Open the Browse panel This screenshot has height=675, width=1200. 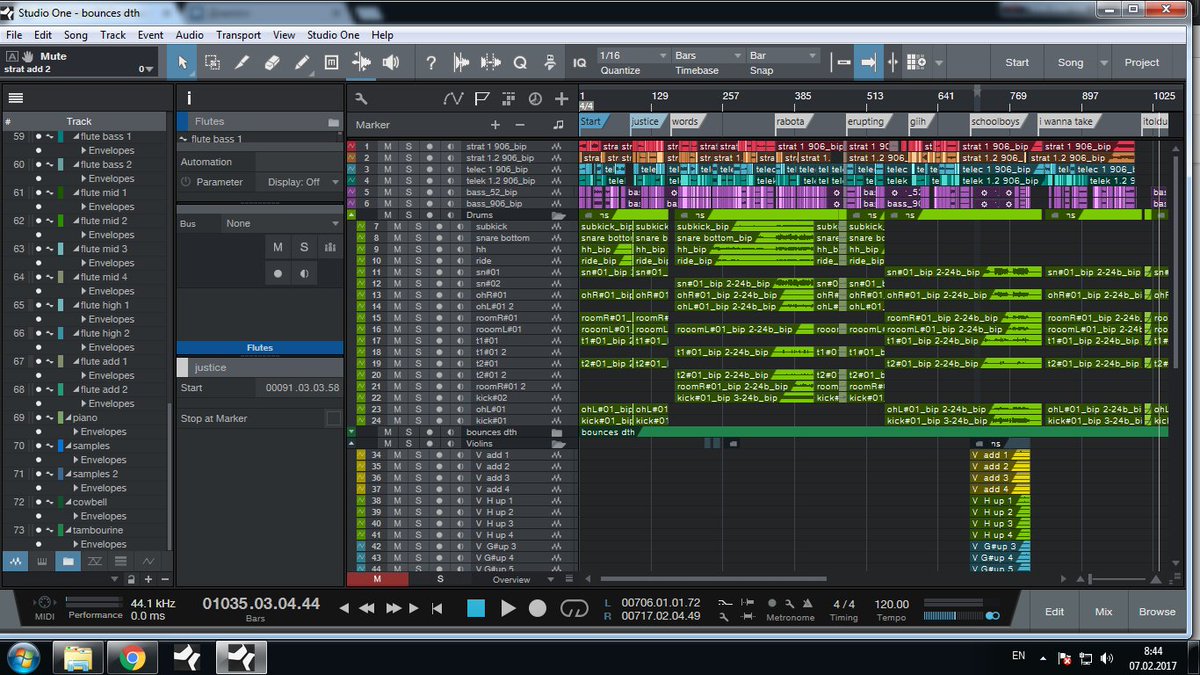1157,612
